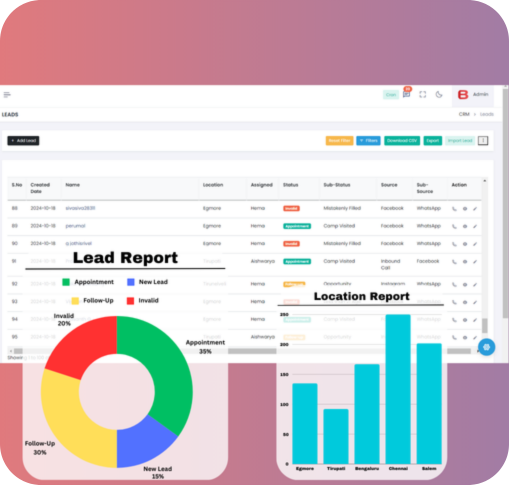Edit lead perumal with pencil icon

(475, 226)
